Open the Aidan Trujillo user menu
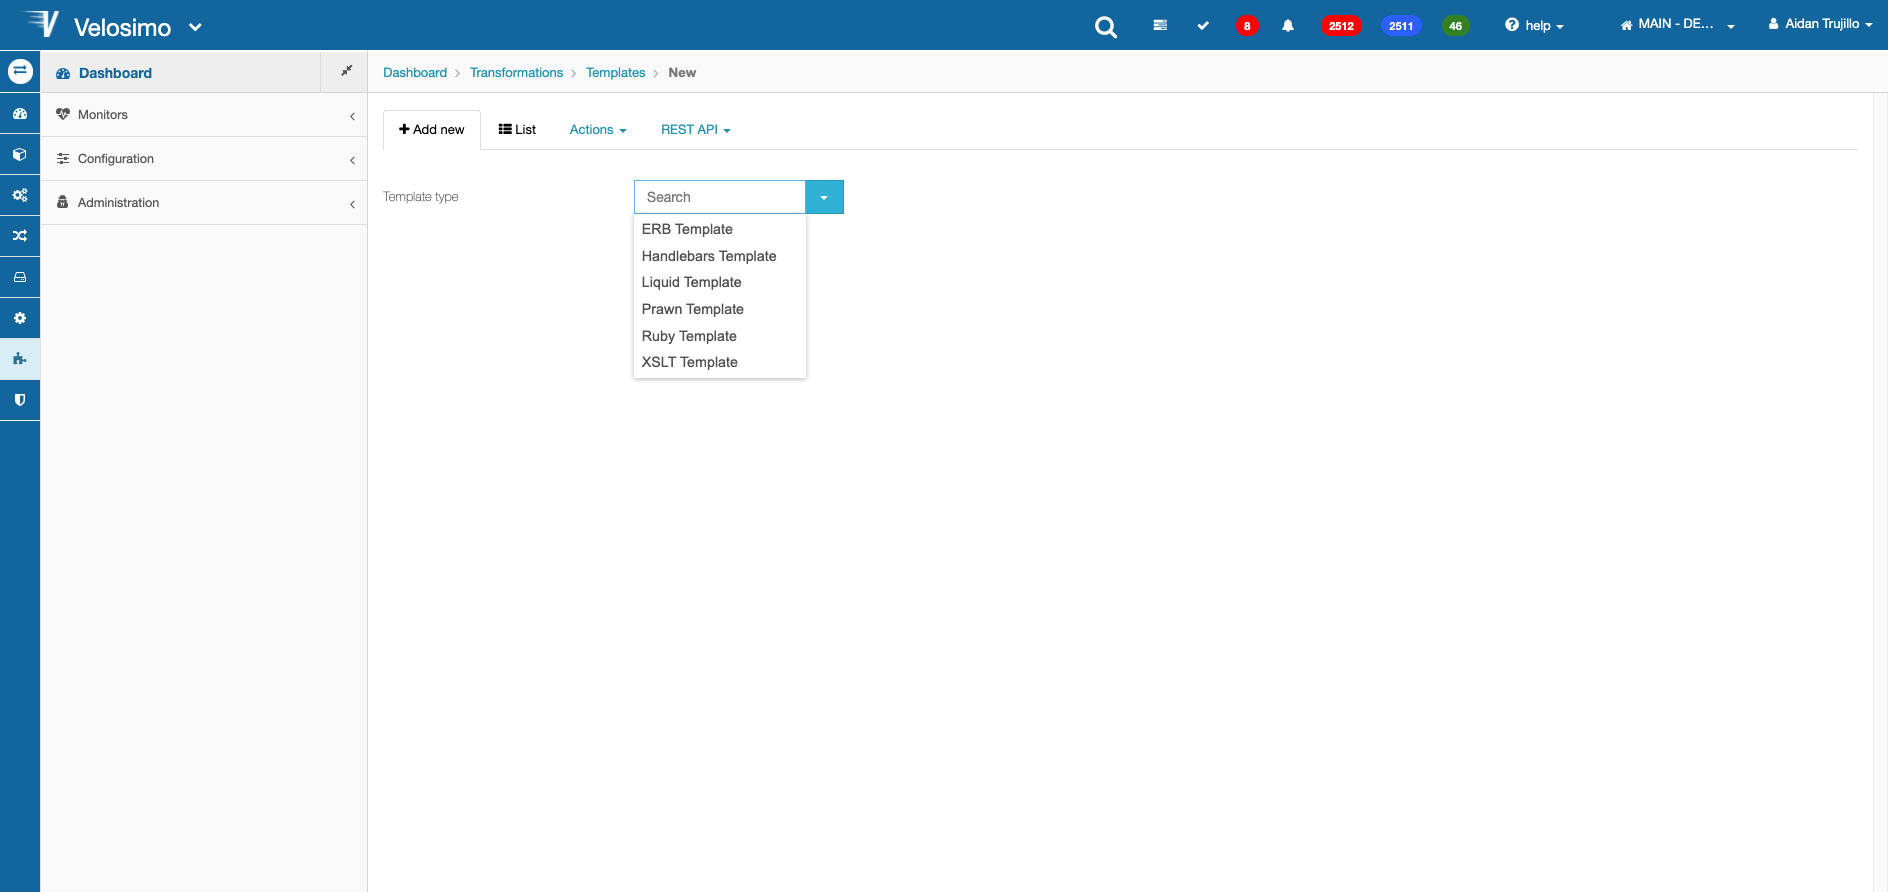1888x892 pixels. click(1820, 24)
